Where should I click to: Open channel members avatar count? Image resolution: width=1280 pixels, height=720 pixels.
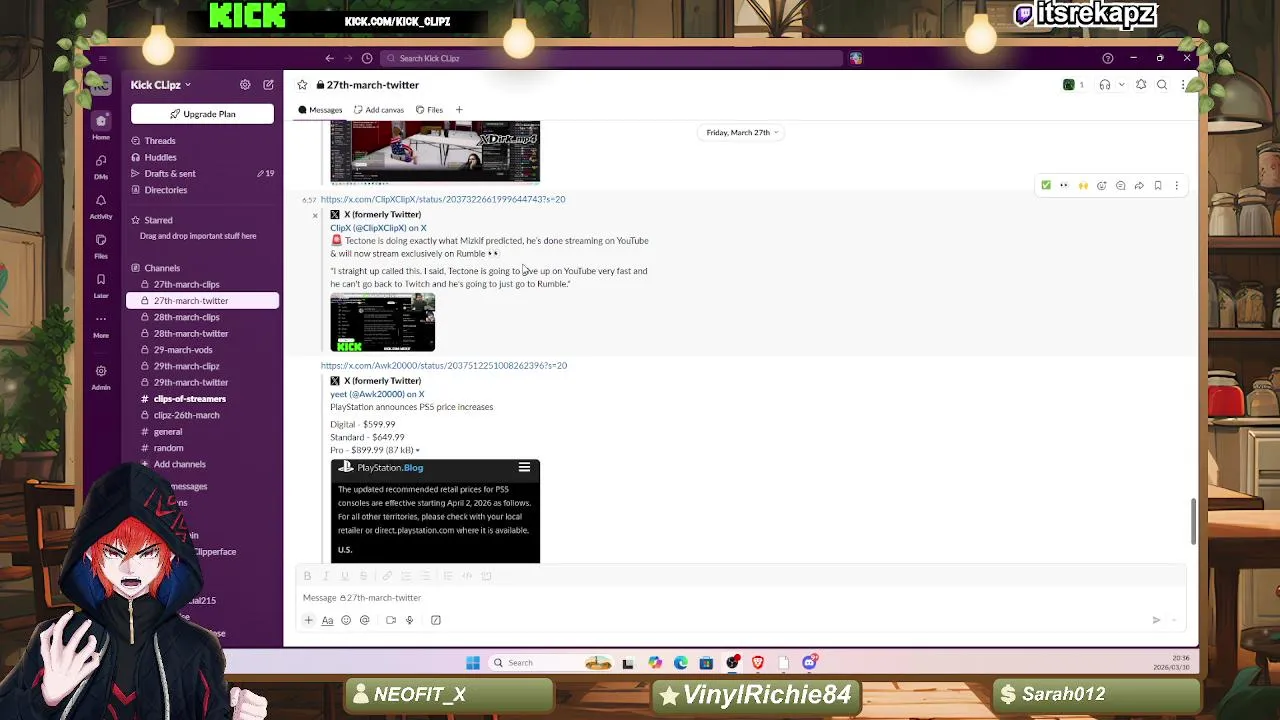point(1073,85)
